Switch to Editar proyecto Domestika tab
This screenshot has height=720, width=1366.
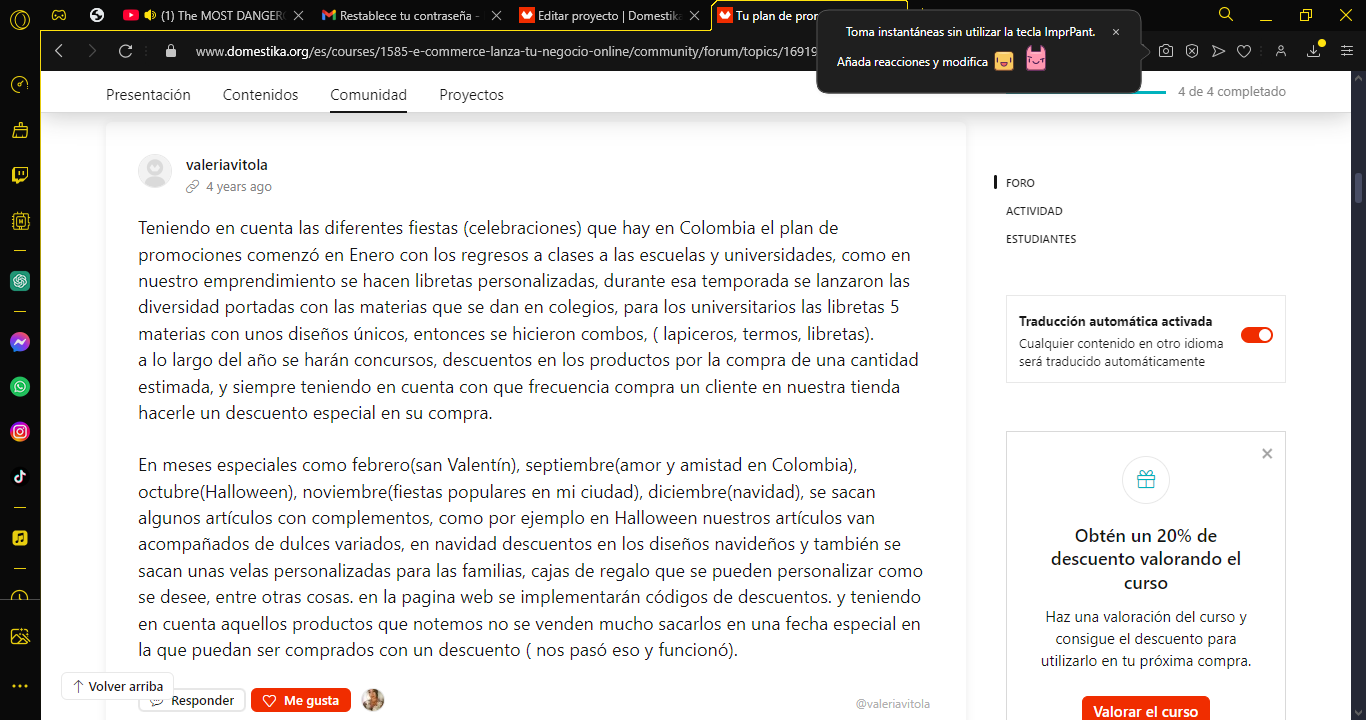(x=609, y=15)
